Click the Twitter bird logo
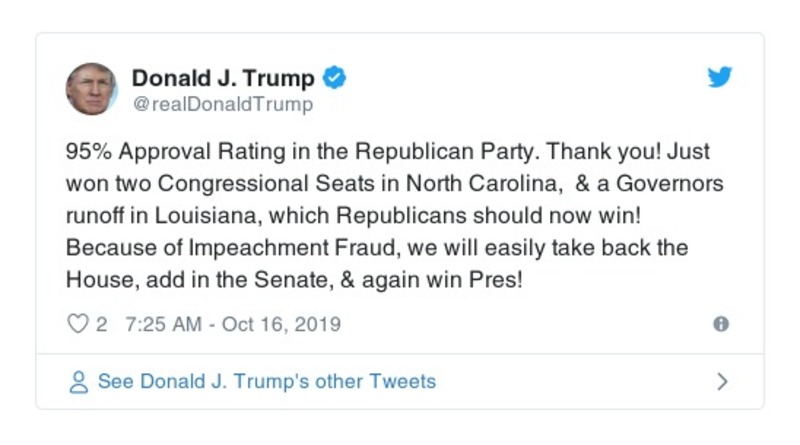 [x=720, y=78]
